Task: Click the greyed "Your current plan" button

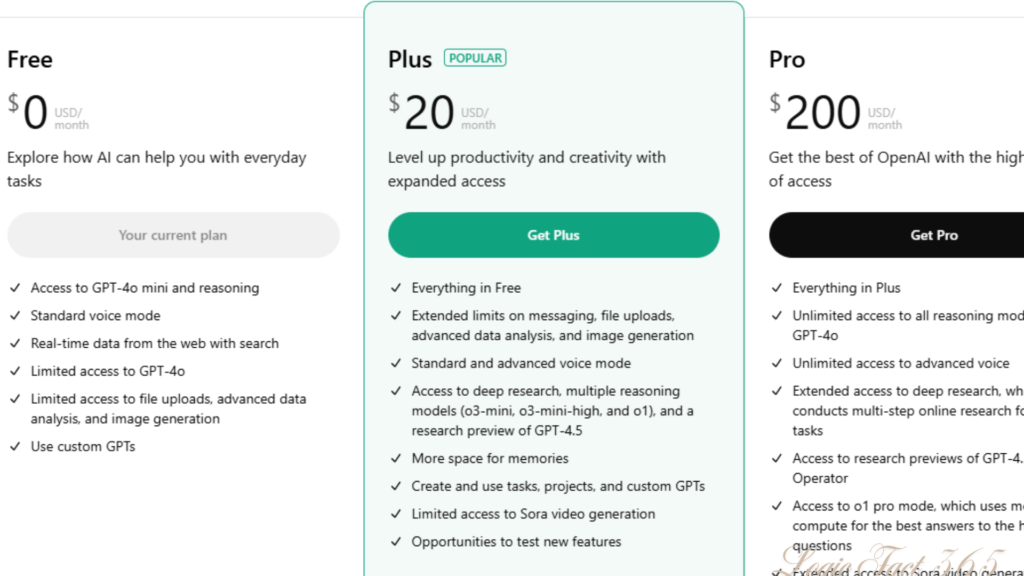Action: point(173,235)
